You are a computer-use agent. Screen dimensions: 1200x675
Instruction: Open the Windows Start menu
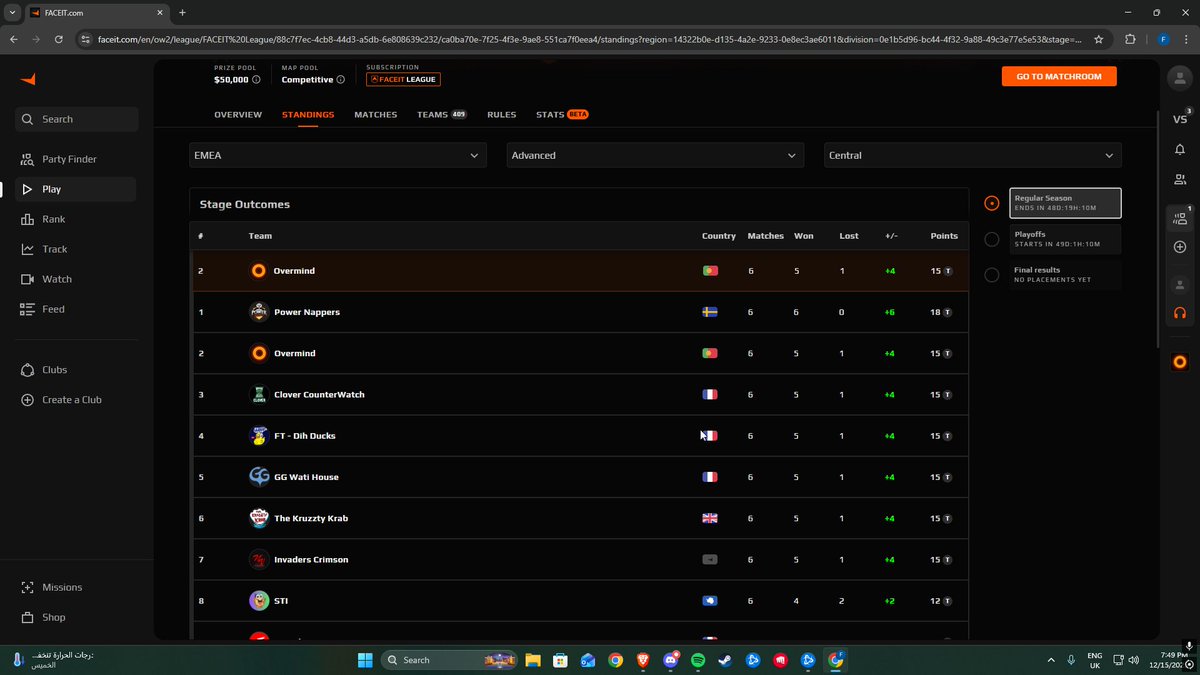click(x=365, y=660)
